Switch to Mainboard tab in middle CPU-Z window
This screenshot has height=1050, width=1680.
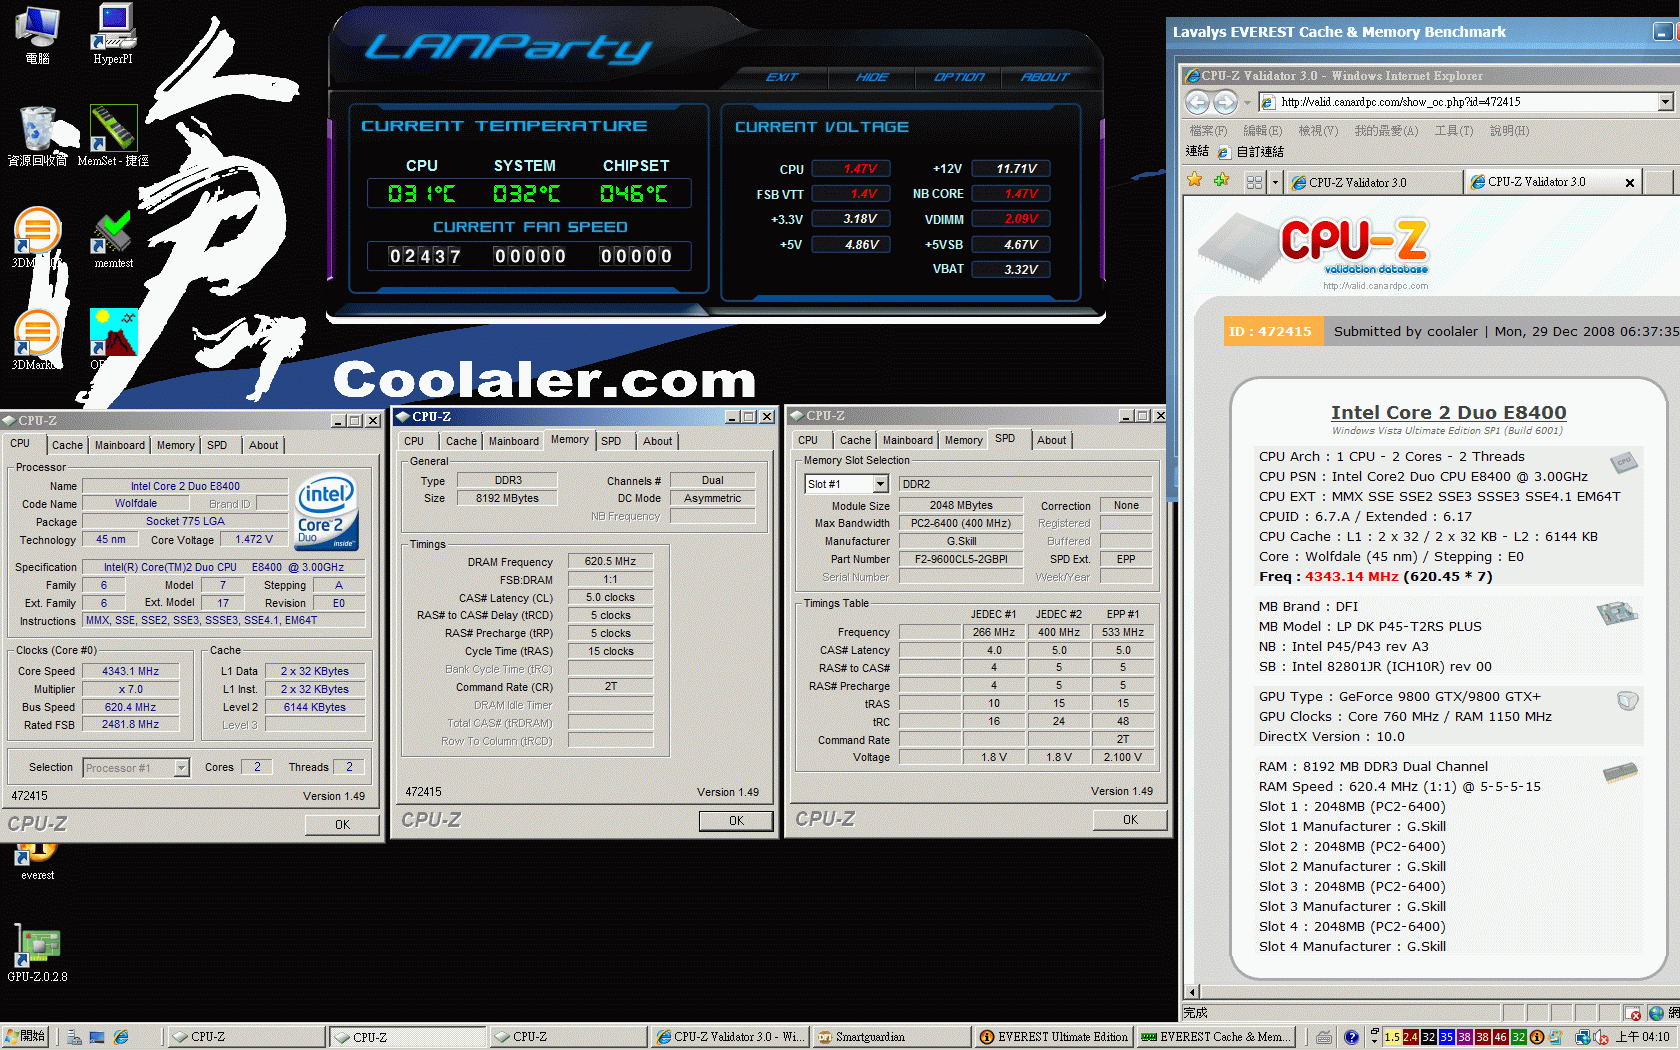pos(514,441)
